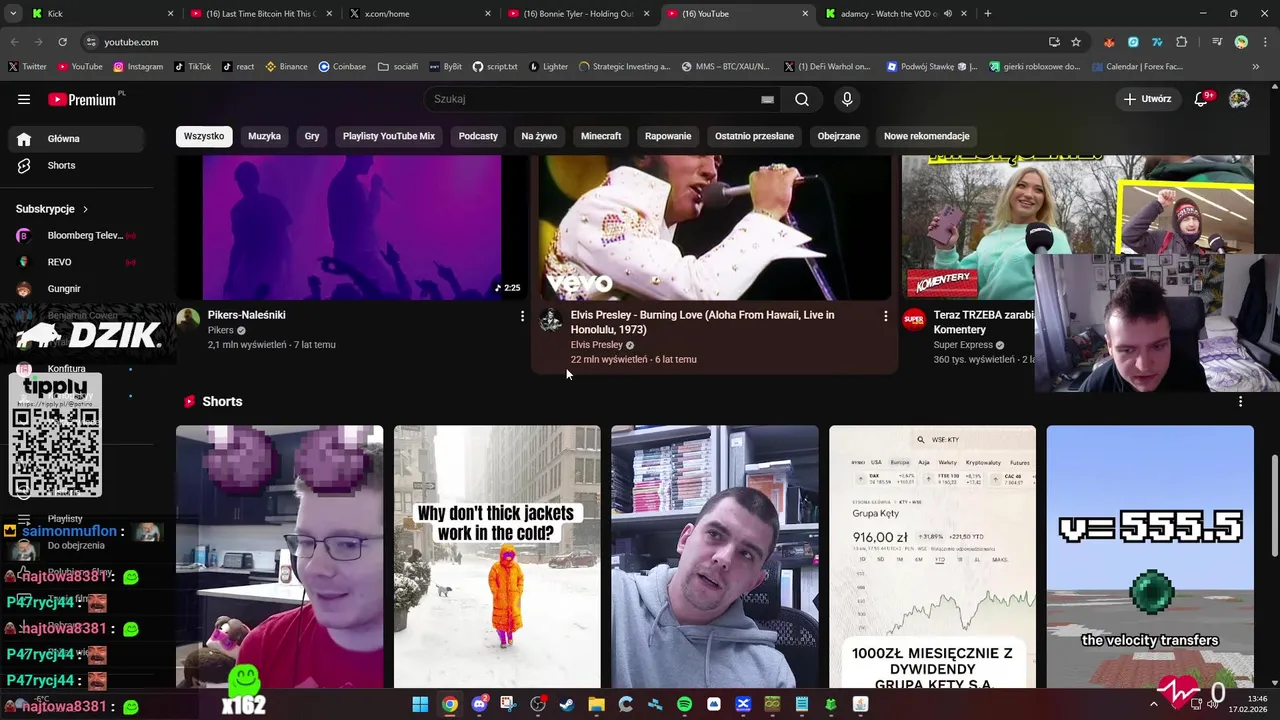This screenshot has height=720, width=1280.
Task: Open the Elvis Presley Burning Love thumbnail
Action: [714, 228]
